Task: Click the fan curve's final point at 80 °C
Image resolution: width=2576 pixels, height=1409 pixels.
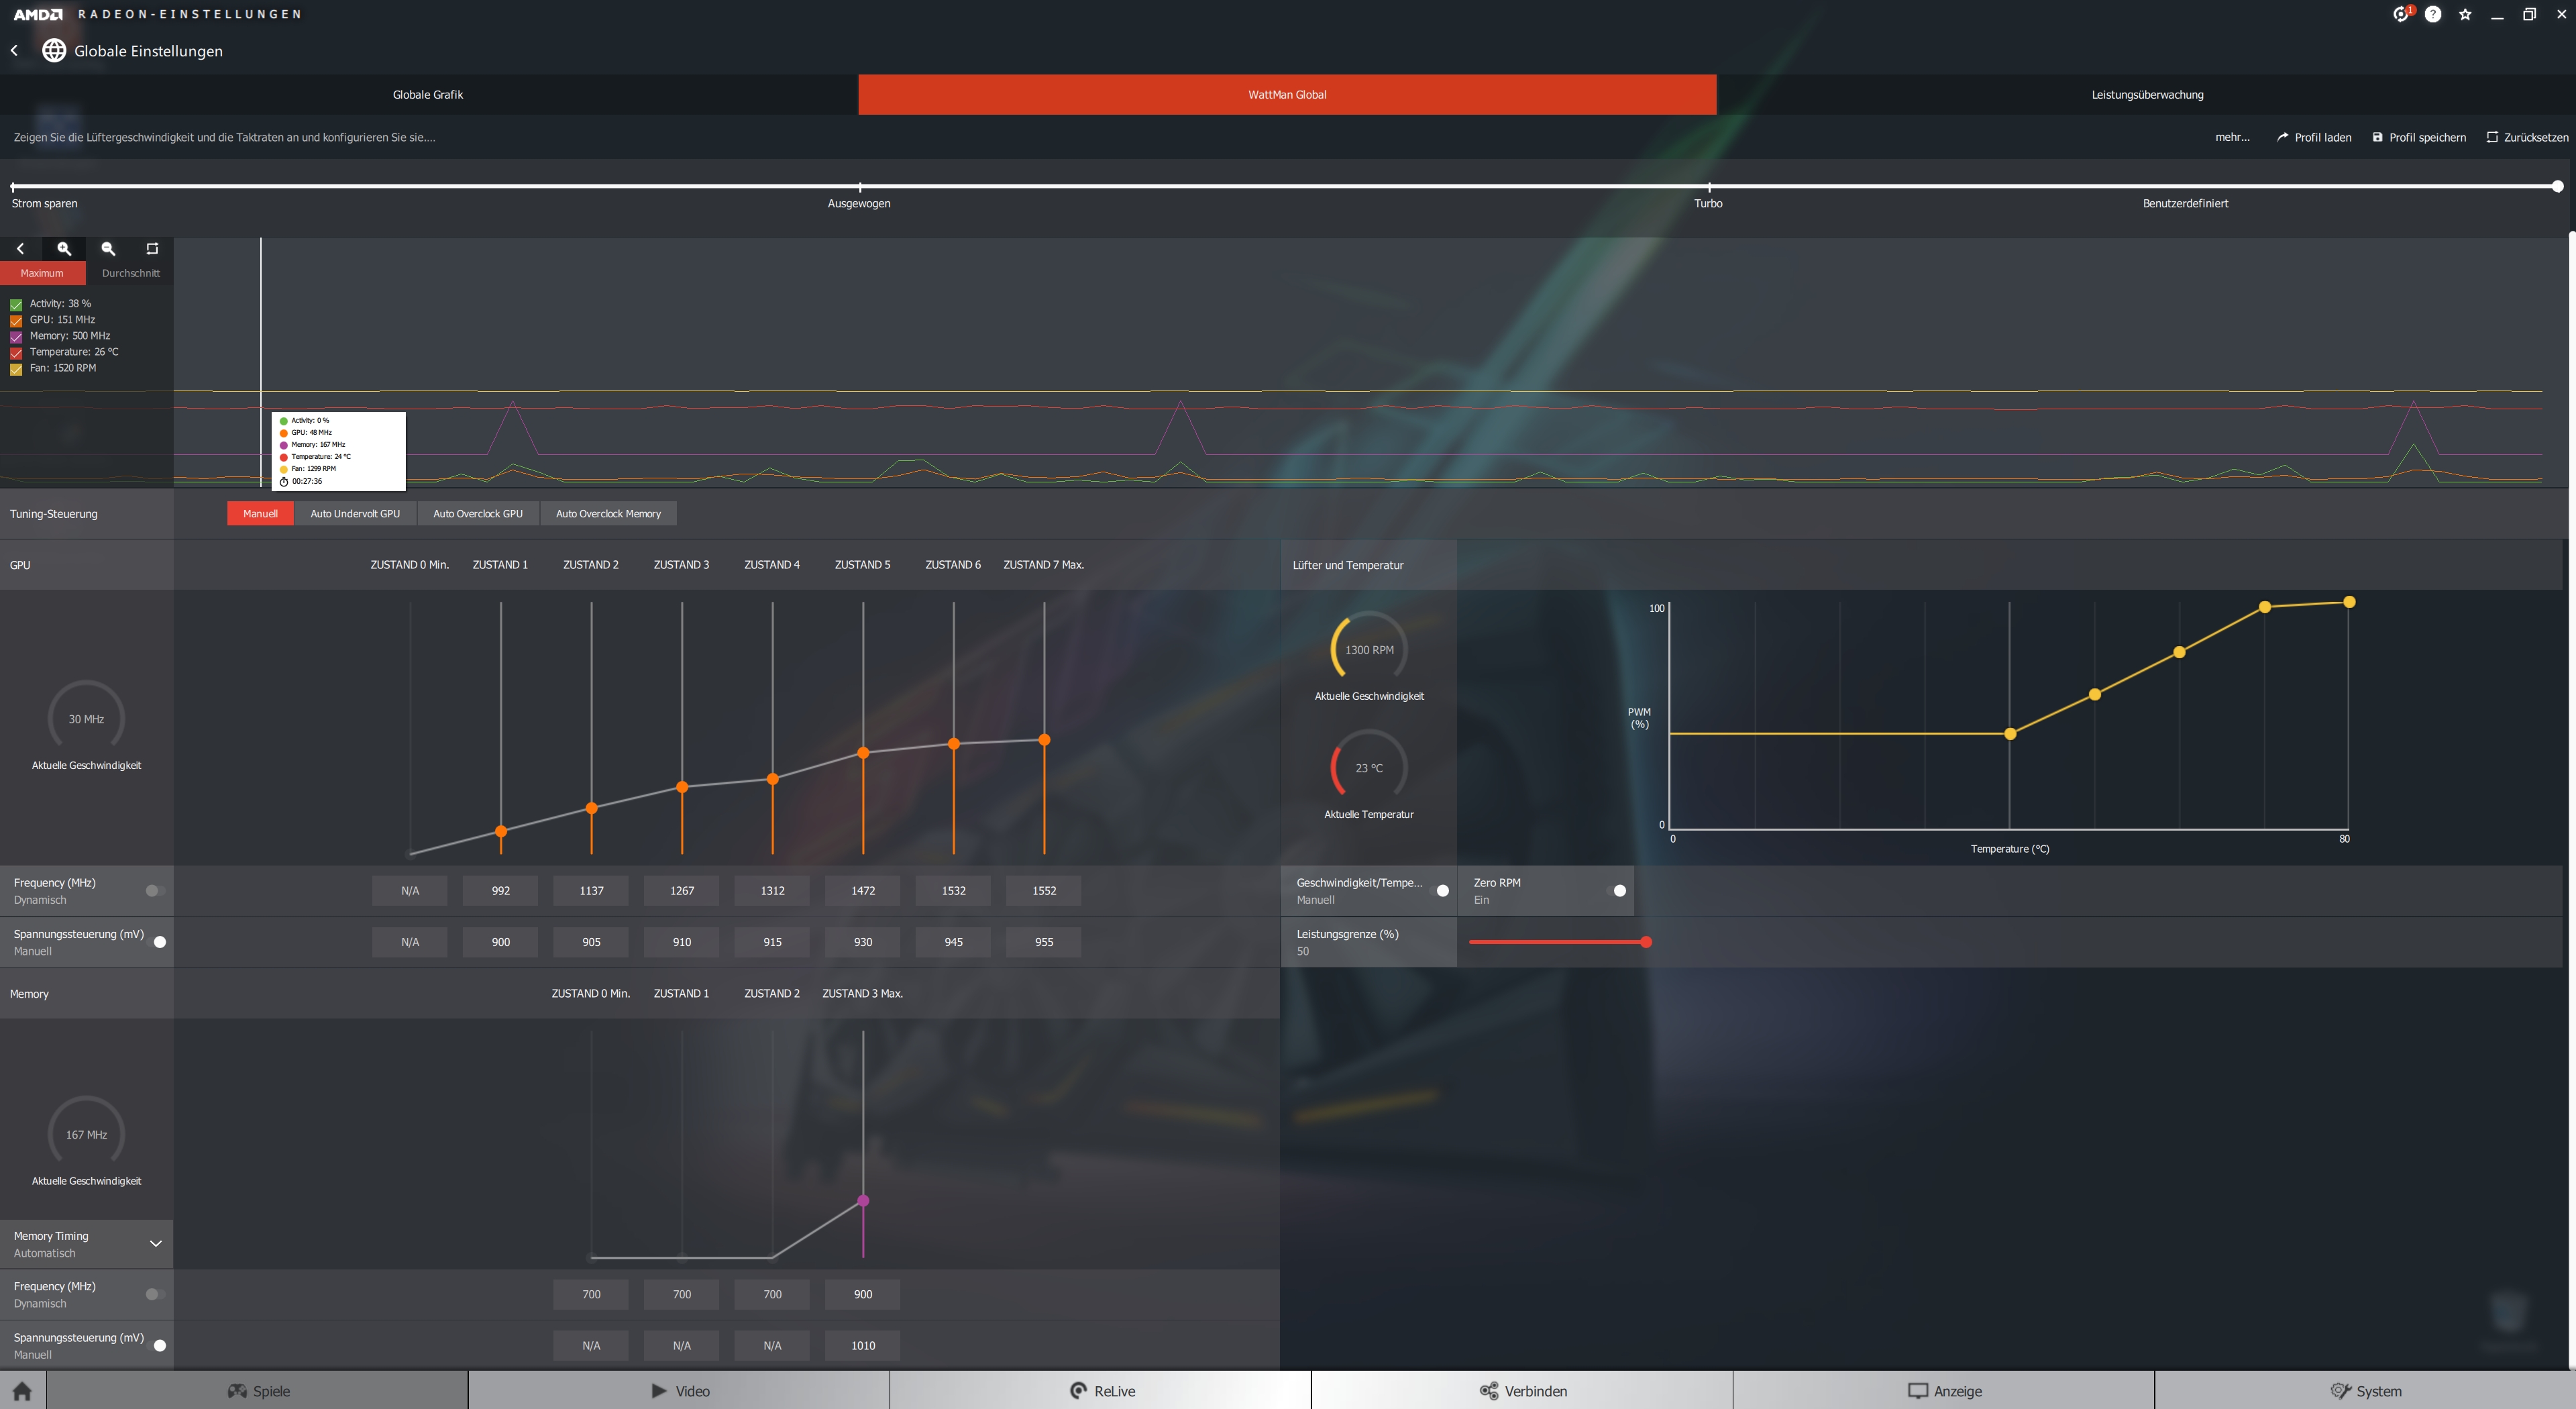Action: pos(2349,602)
